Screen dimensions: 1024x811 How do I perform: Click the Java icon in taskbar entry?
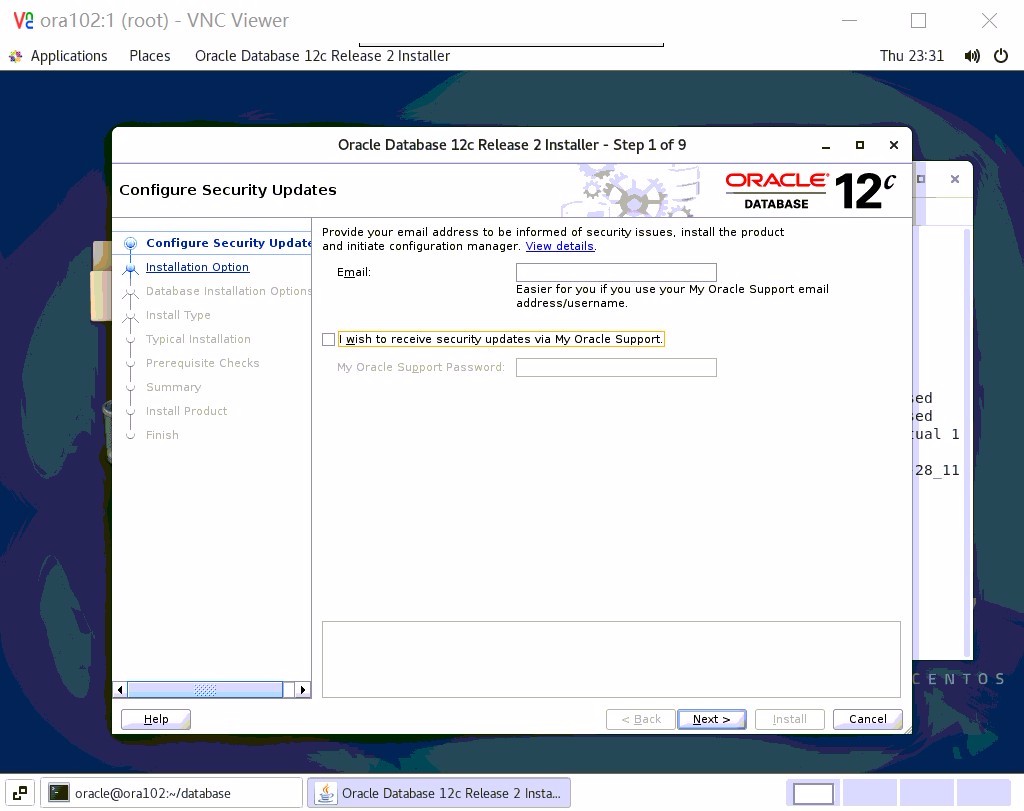point(326,793)
